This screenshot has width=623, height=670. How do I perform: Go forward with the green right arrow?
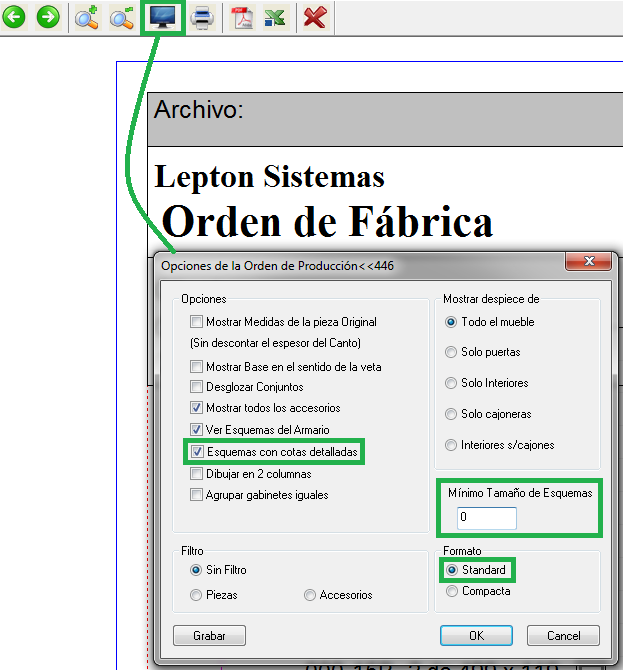pos(48,17)
